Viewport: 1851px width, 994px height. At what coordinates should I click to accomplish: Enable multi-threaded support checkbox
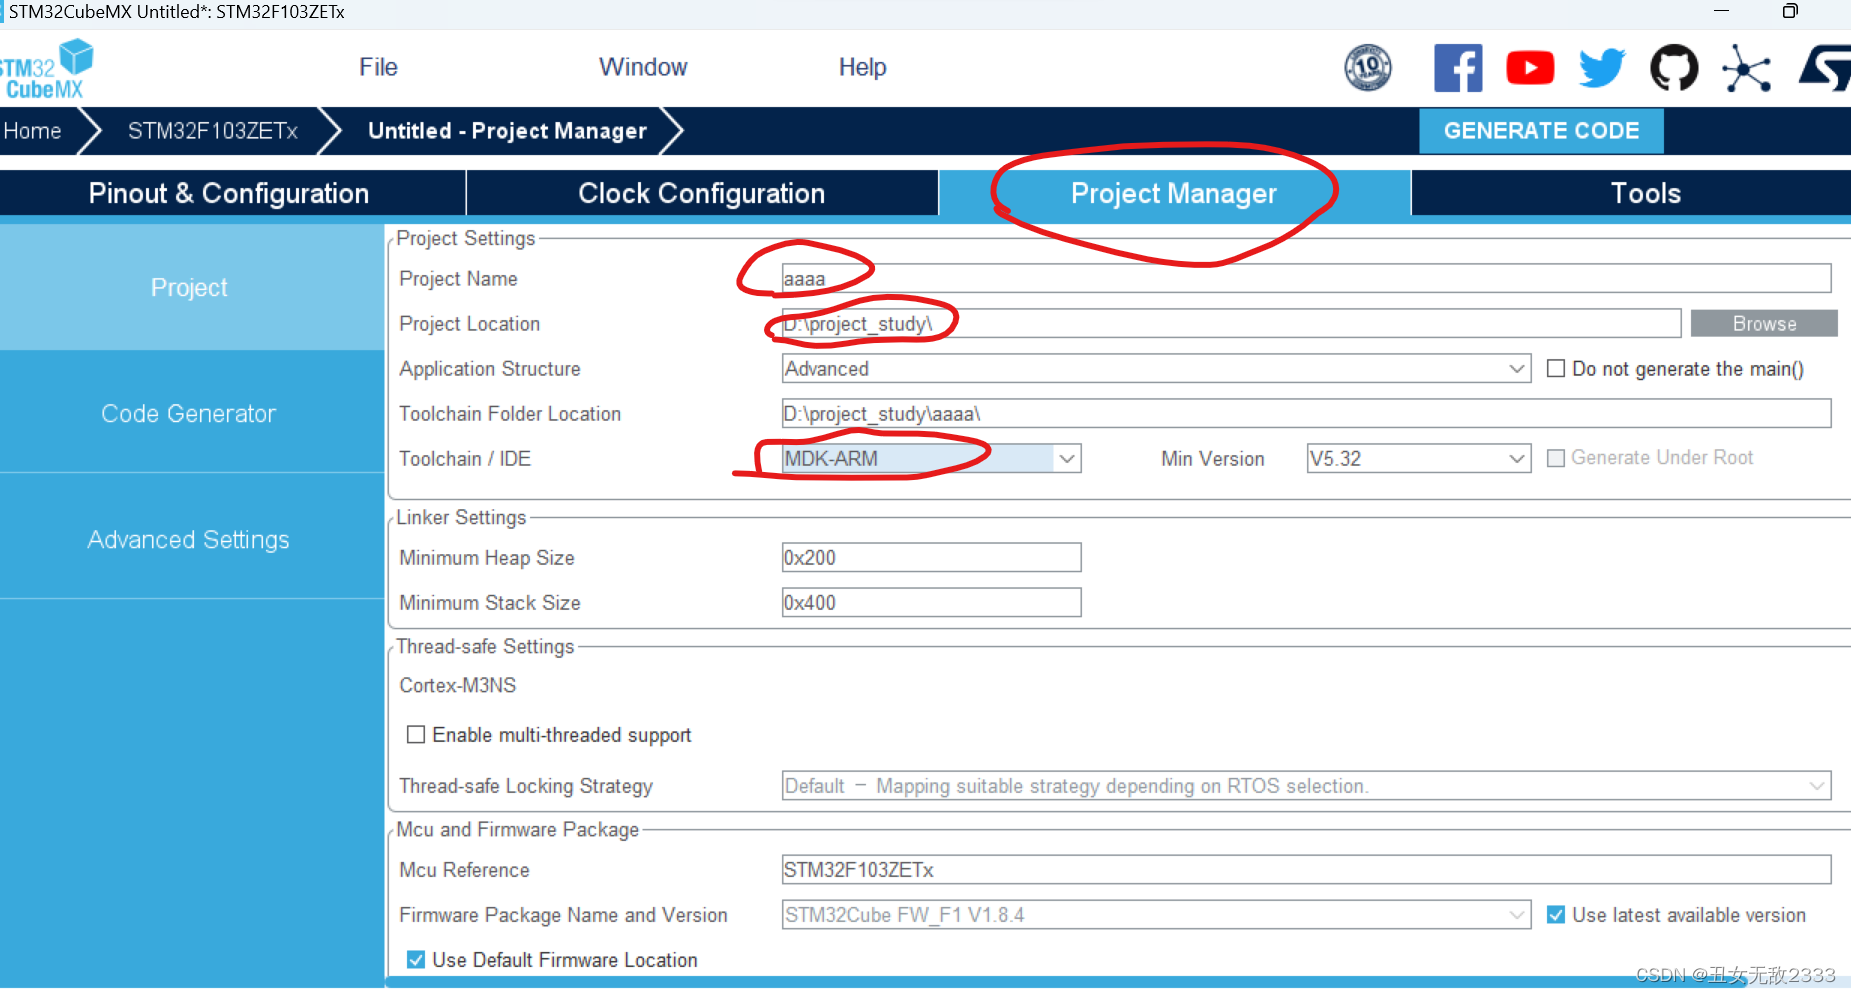tap(416, 735)
